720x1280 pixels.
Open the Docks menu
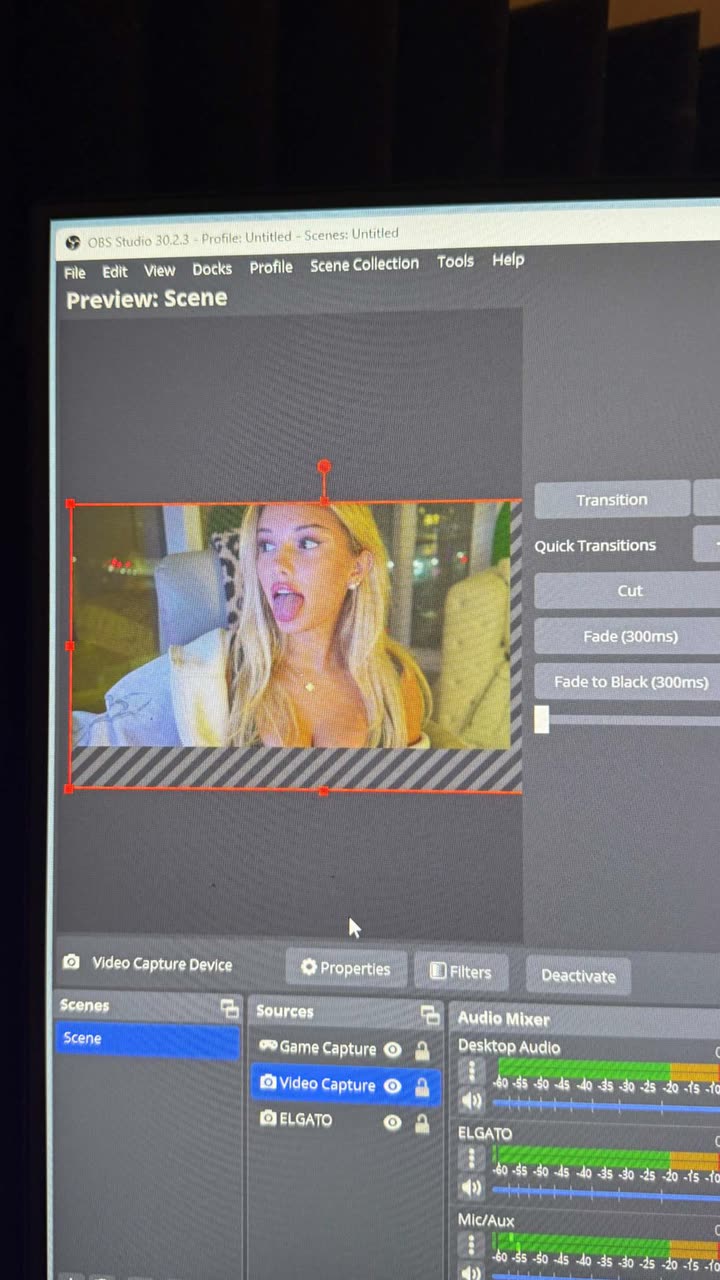(212, 268)
